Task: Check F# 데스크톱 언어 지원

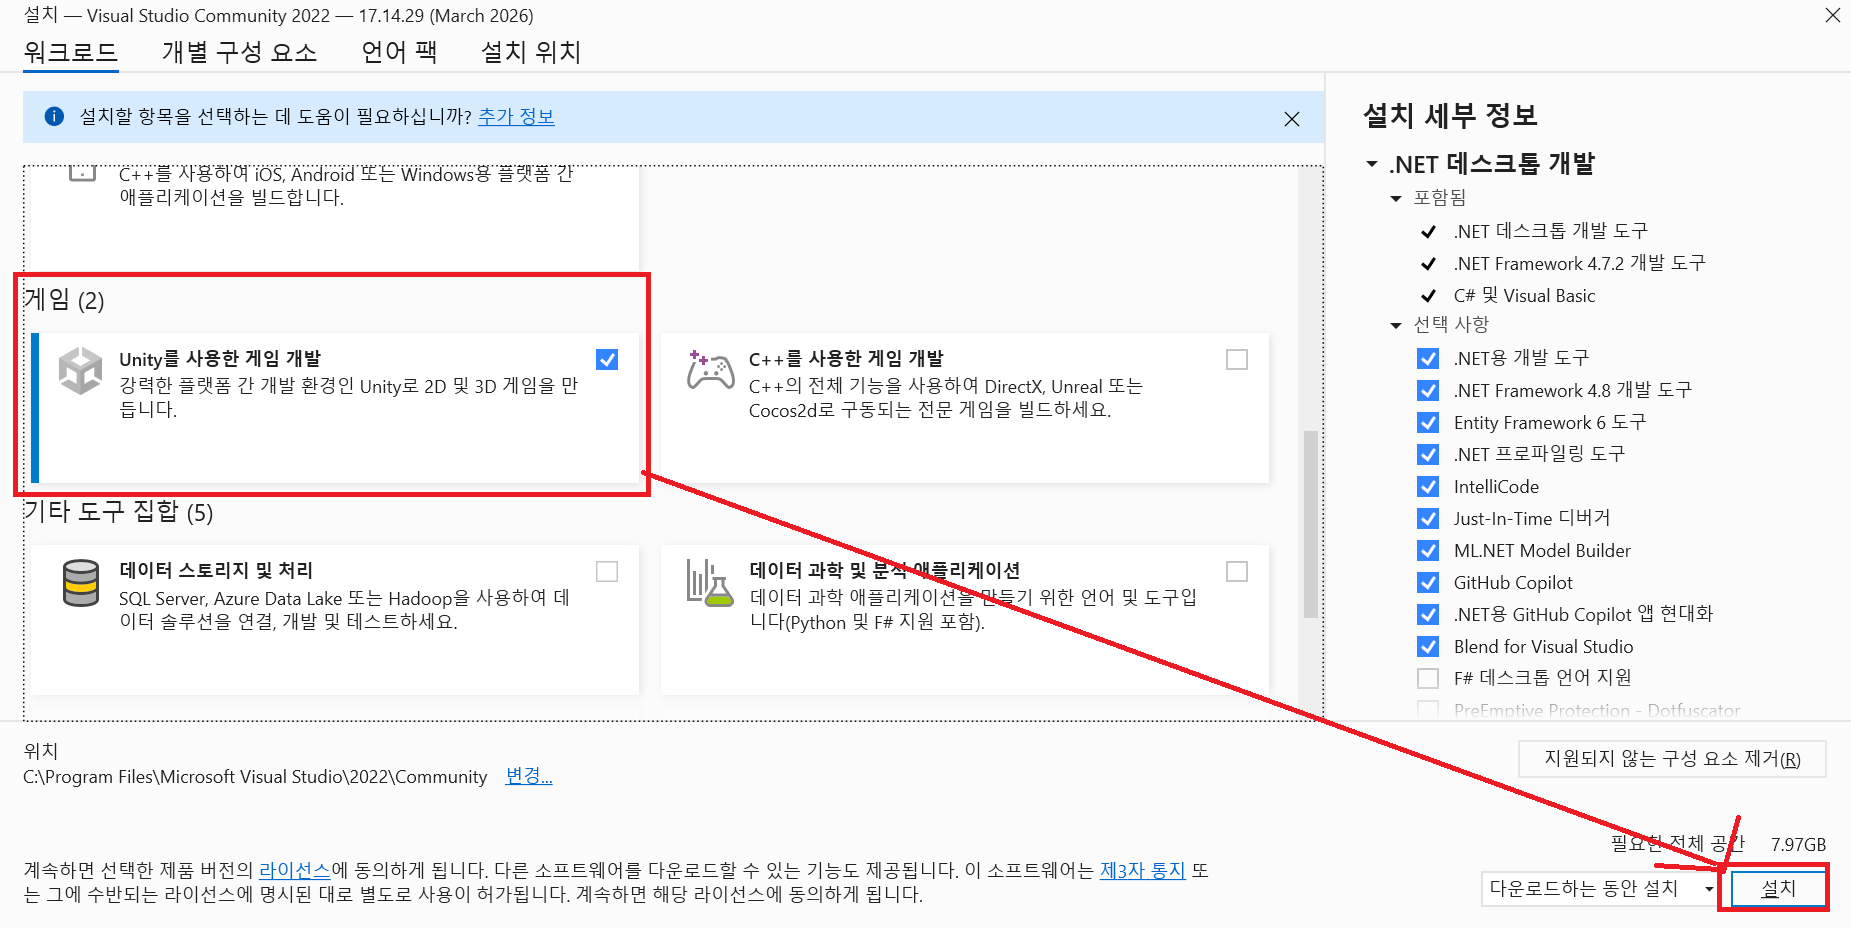Action: coord(1428,678)
